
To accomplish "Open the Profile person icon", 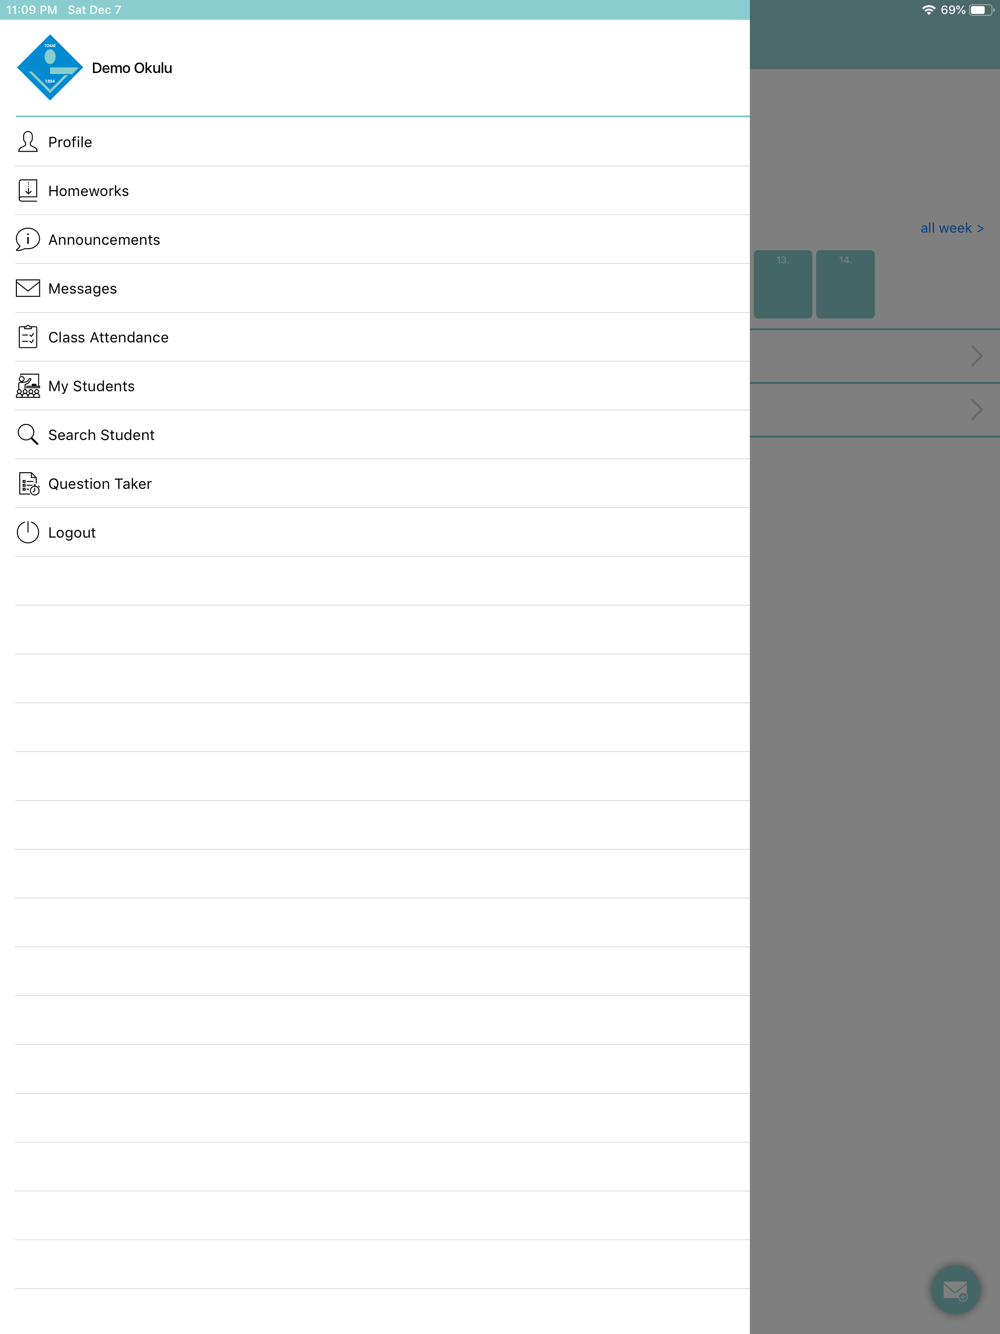I will pos(28,142).
